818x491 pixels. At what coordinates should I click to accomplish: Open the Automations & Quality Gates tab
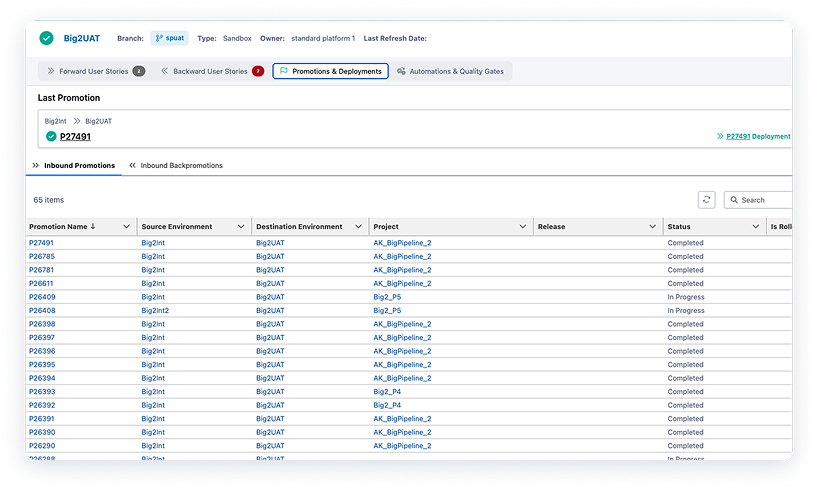pyautogui.click(x=450, y=71)
